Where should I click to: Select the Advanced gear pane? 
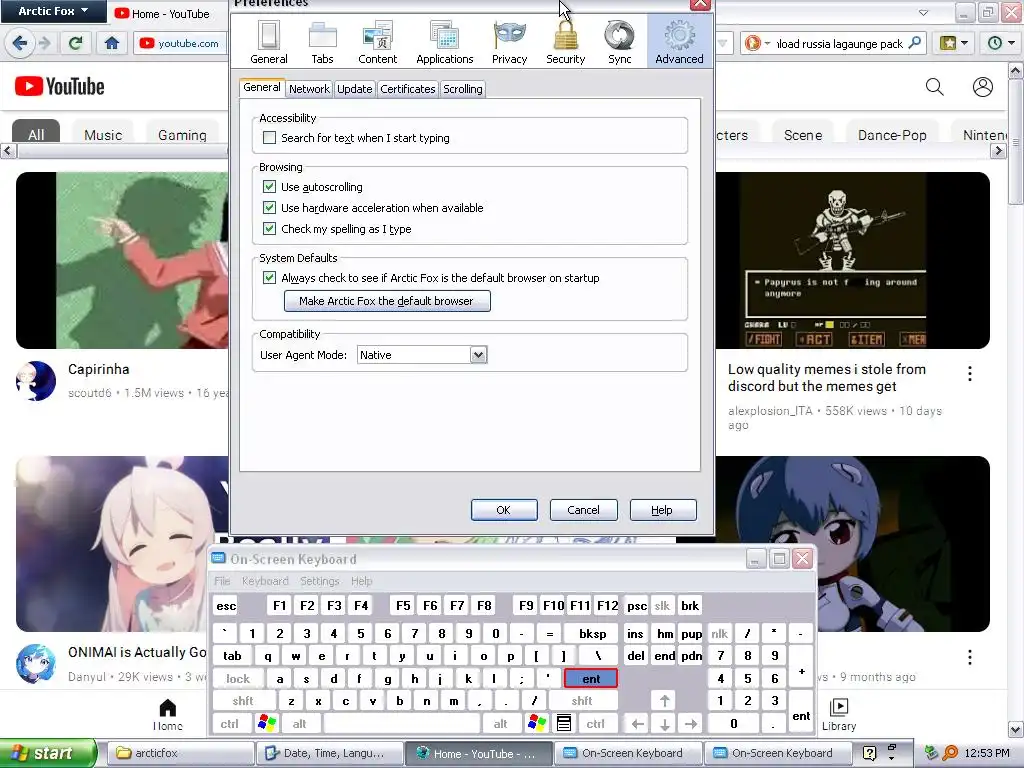[x=679, y=42]
